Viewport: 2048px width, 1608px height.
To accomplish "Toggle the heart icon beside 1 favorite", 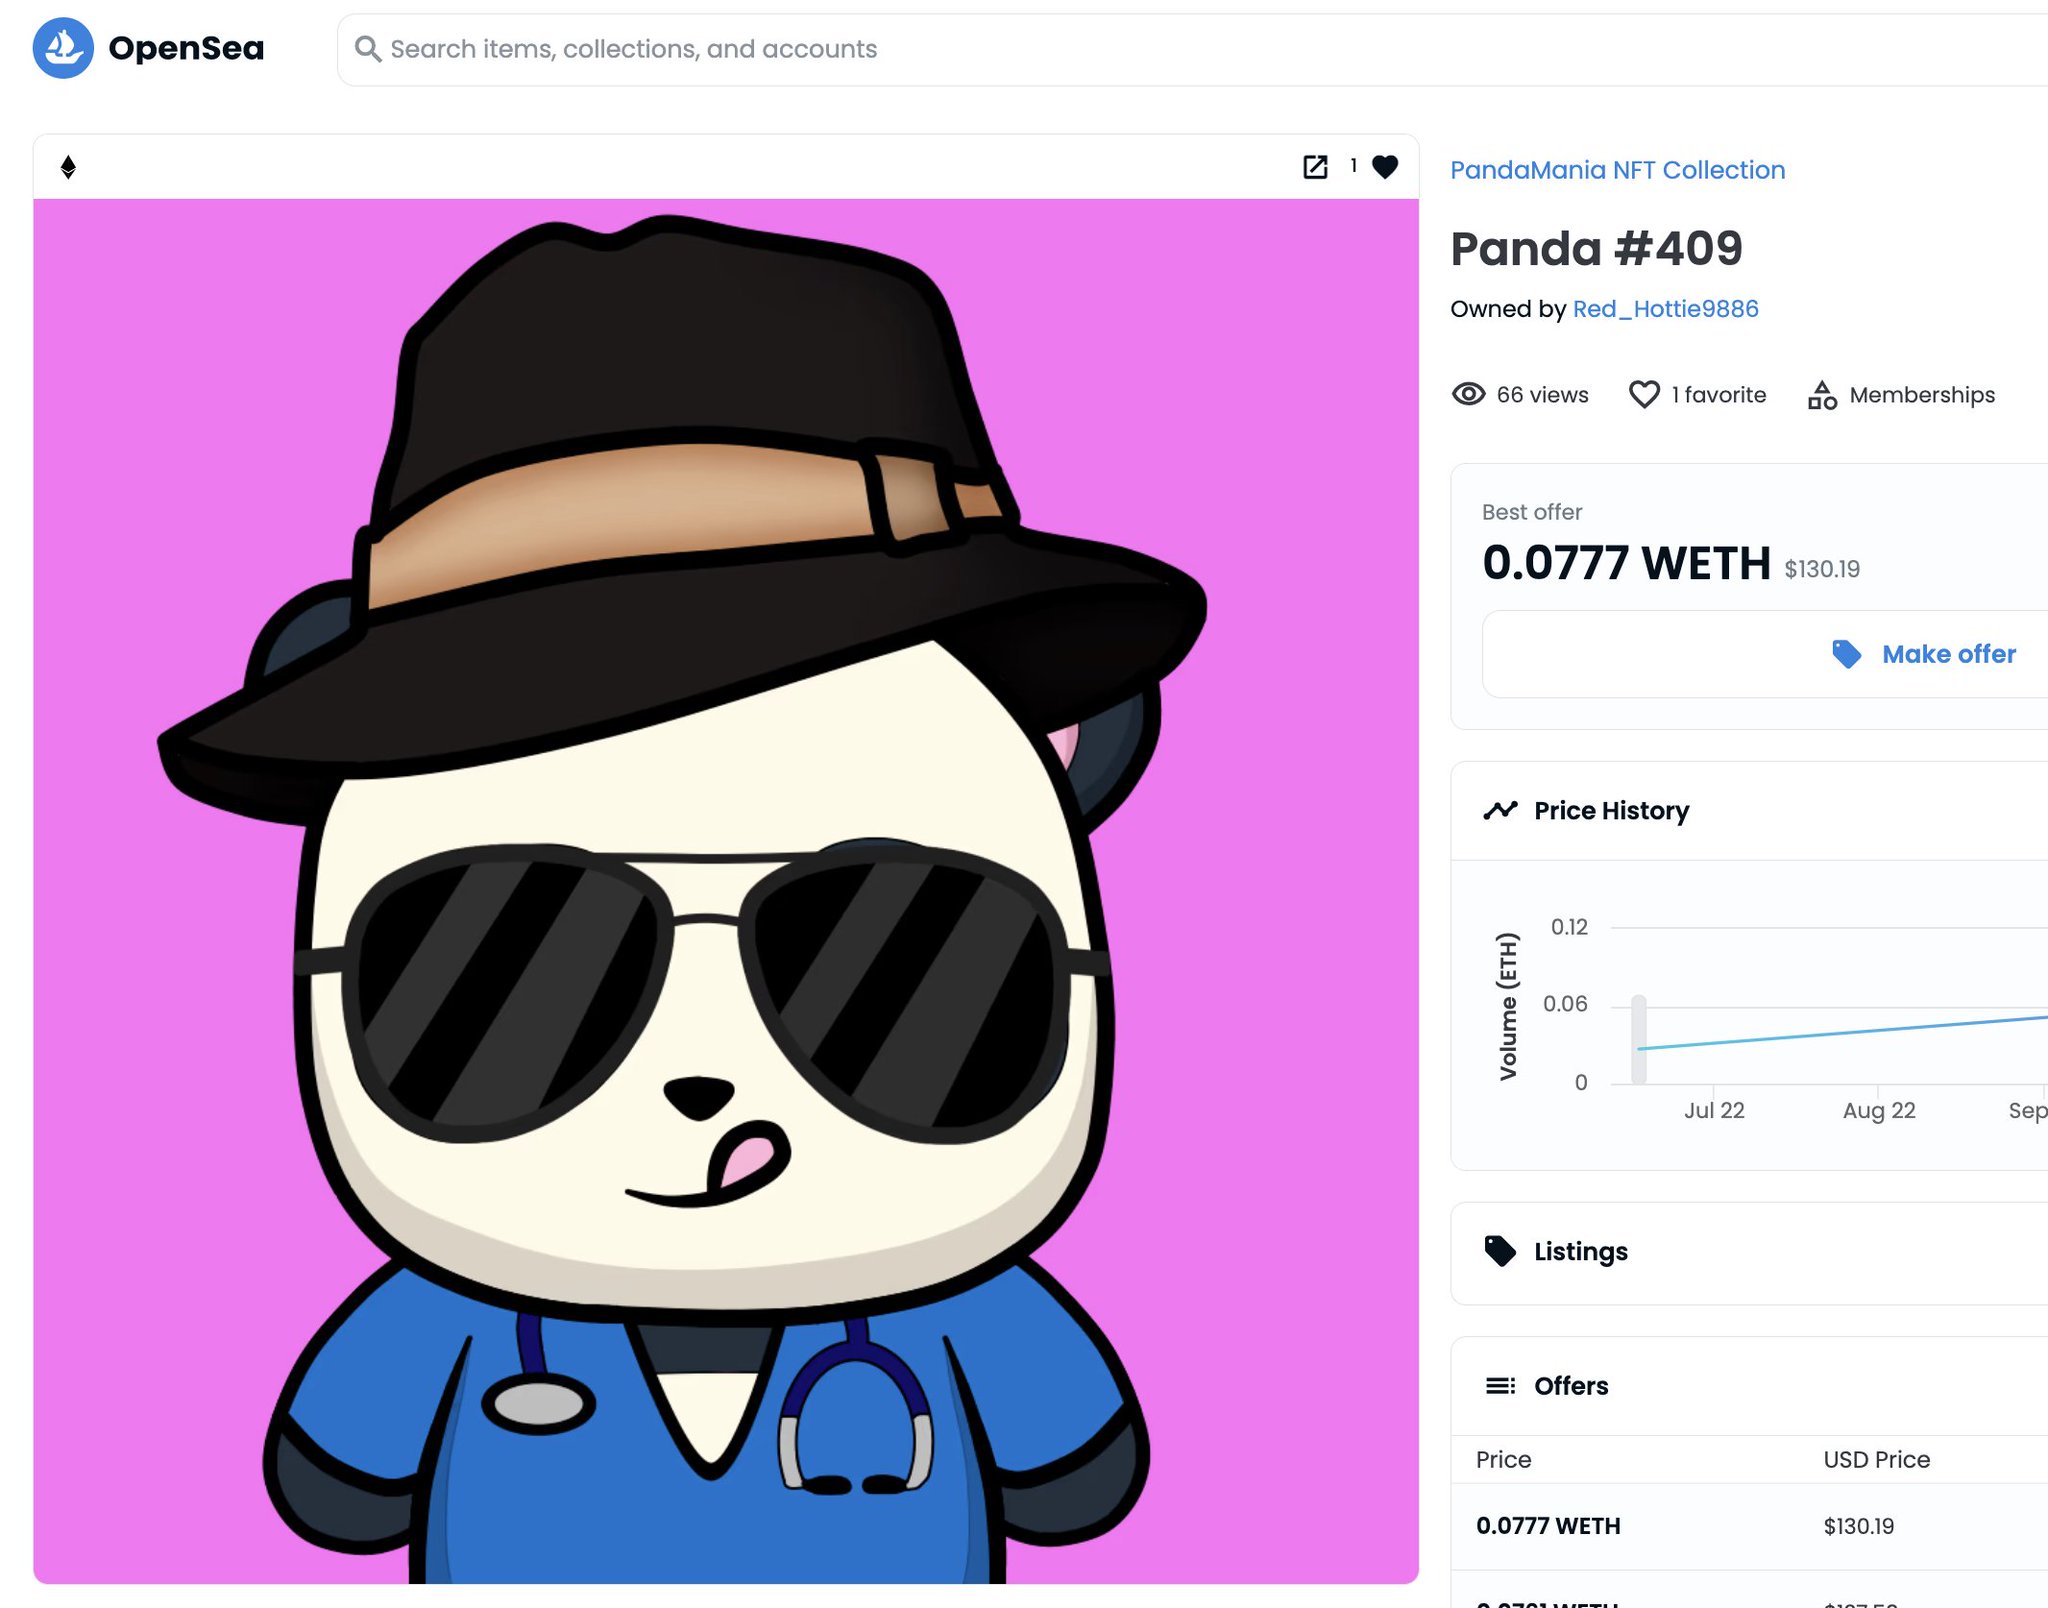I will pos(1644,394).
